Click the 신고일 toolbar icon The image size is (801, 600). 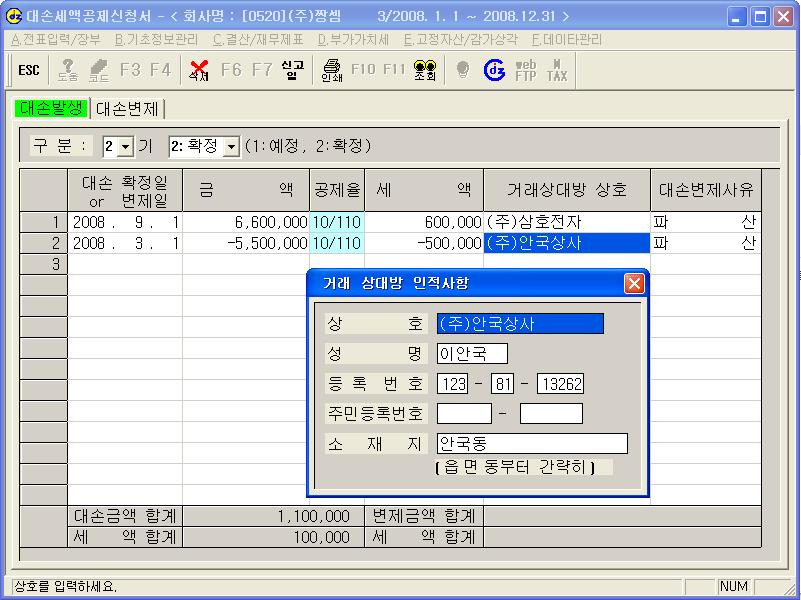292,70
